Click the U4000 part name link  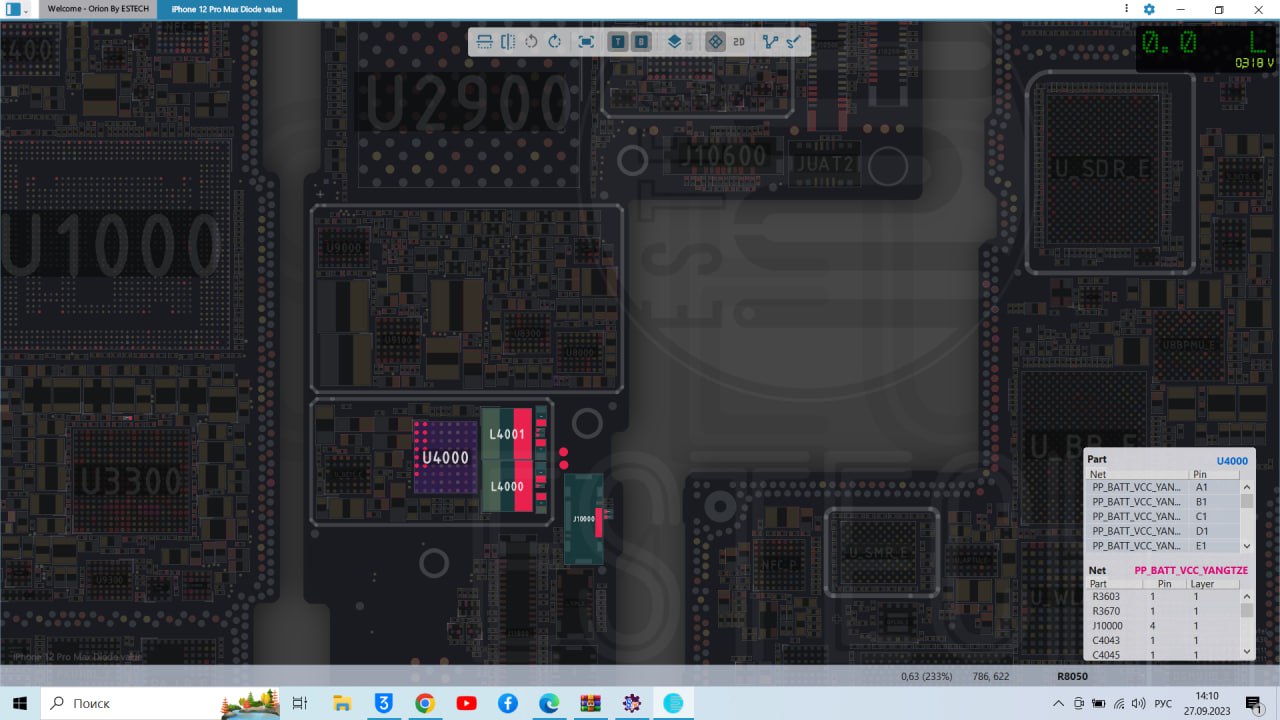click(1232, 461)
